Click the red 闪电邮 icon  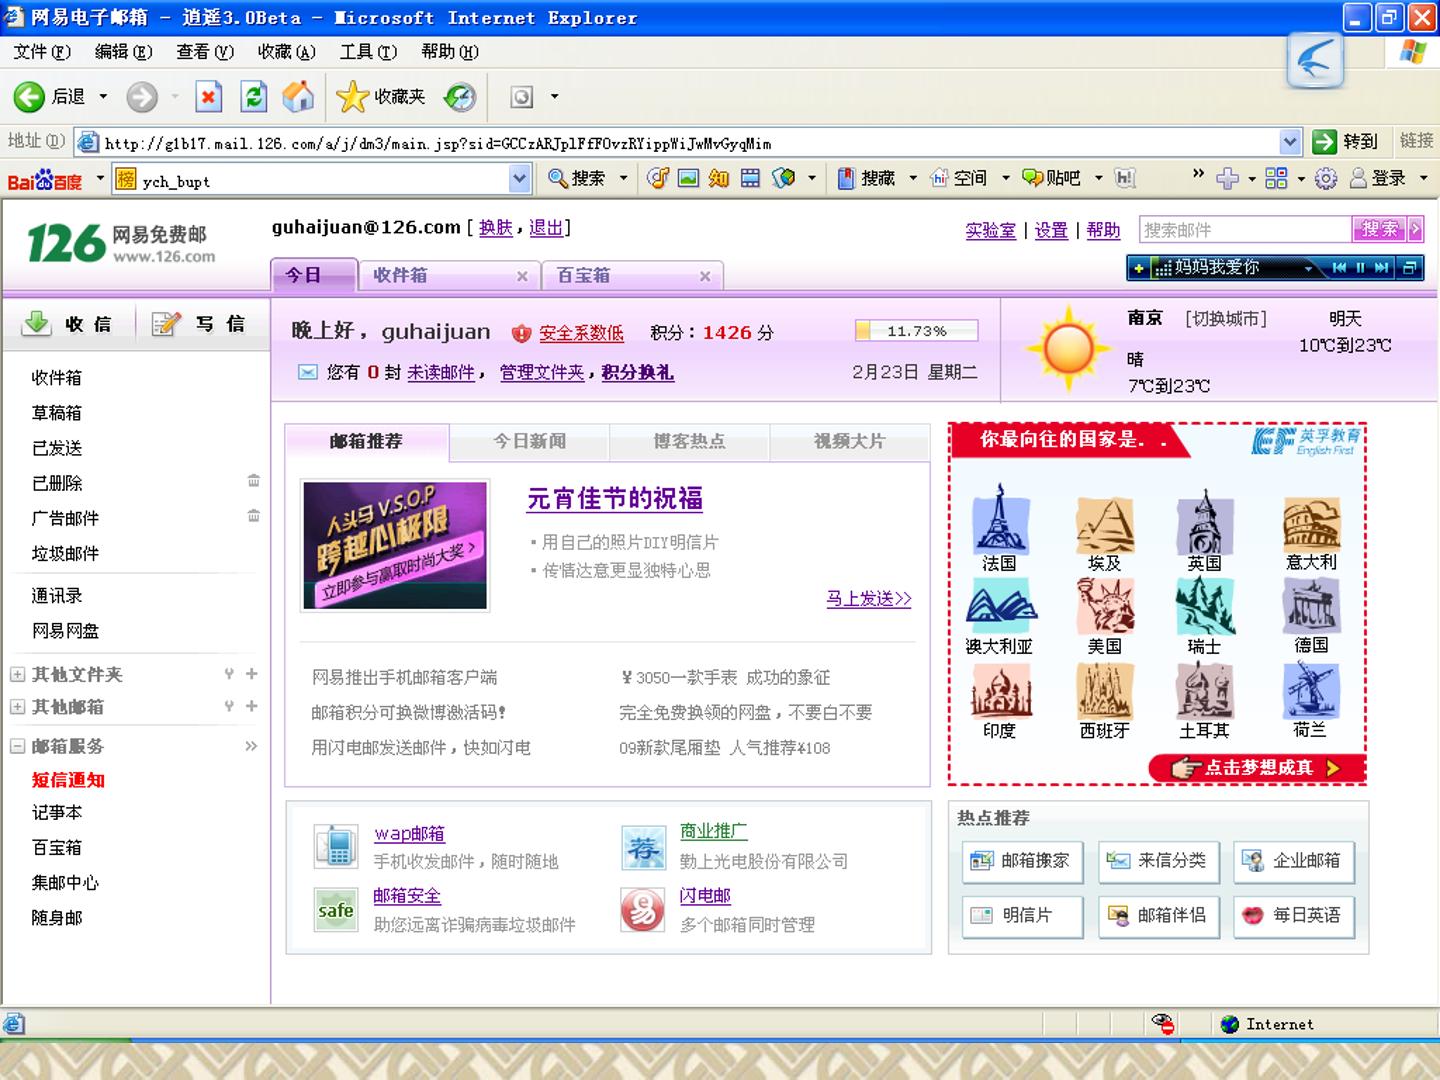[x=643, y=910]
